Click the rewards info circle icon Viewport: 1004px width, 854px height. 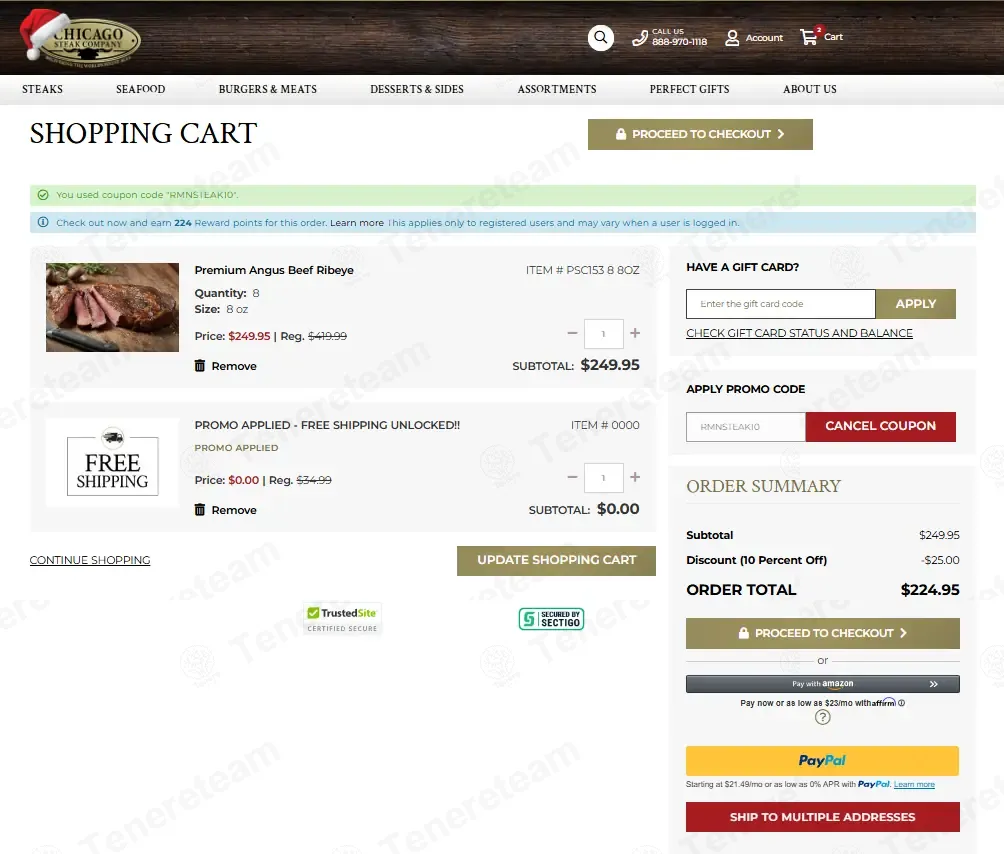43,222
